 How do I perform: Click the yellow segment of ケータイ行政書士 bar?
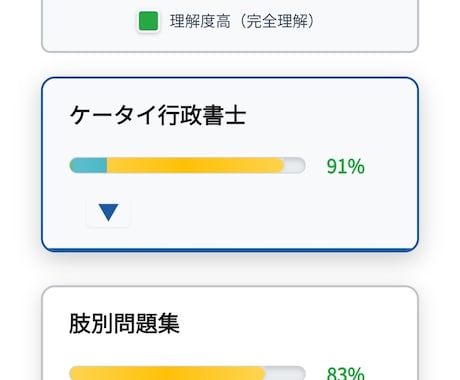tap(195, 165)
